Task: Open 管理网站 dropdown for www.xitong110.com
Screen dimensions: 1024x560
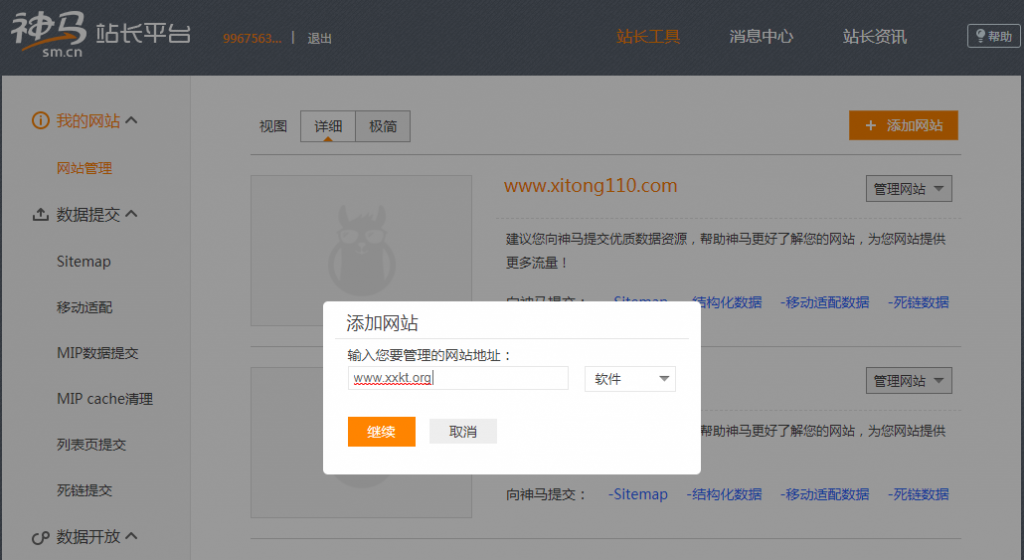Action: pos(908,189)
